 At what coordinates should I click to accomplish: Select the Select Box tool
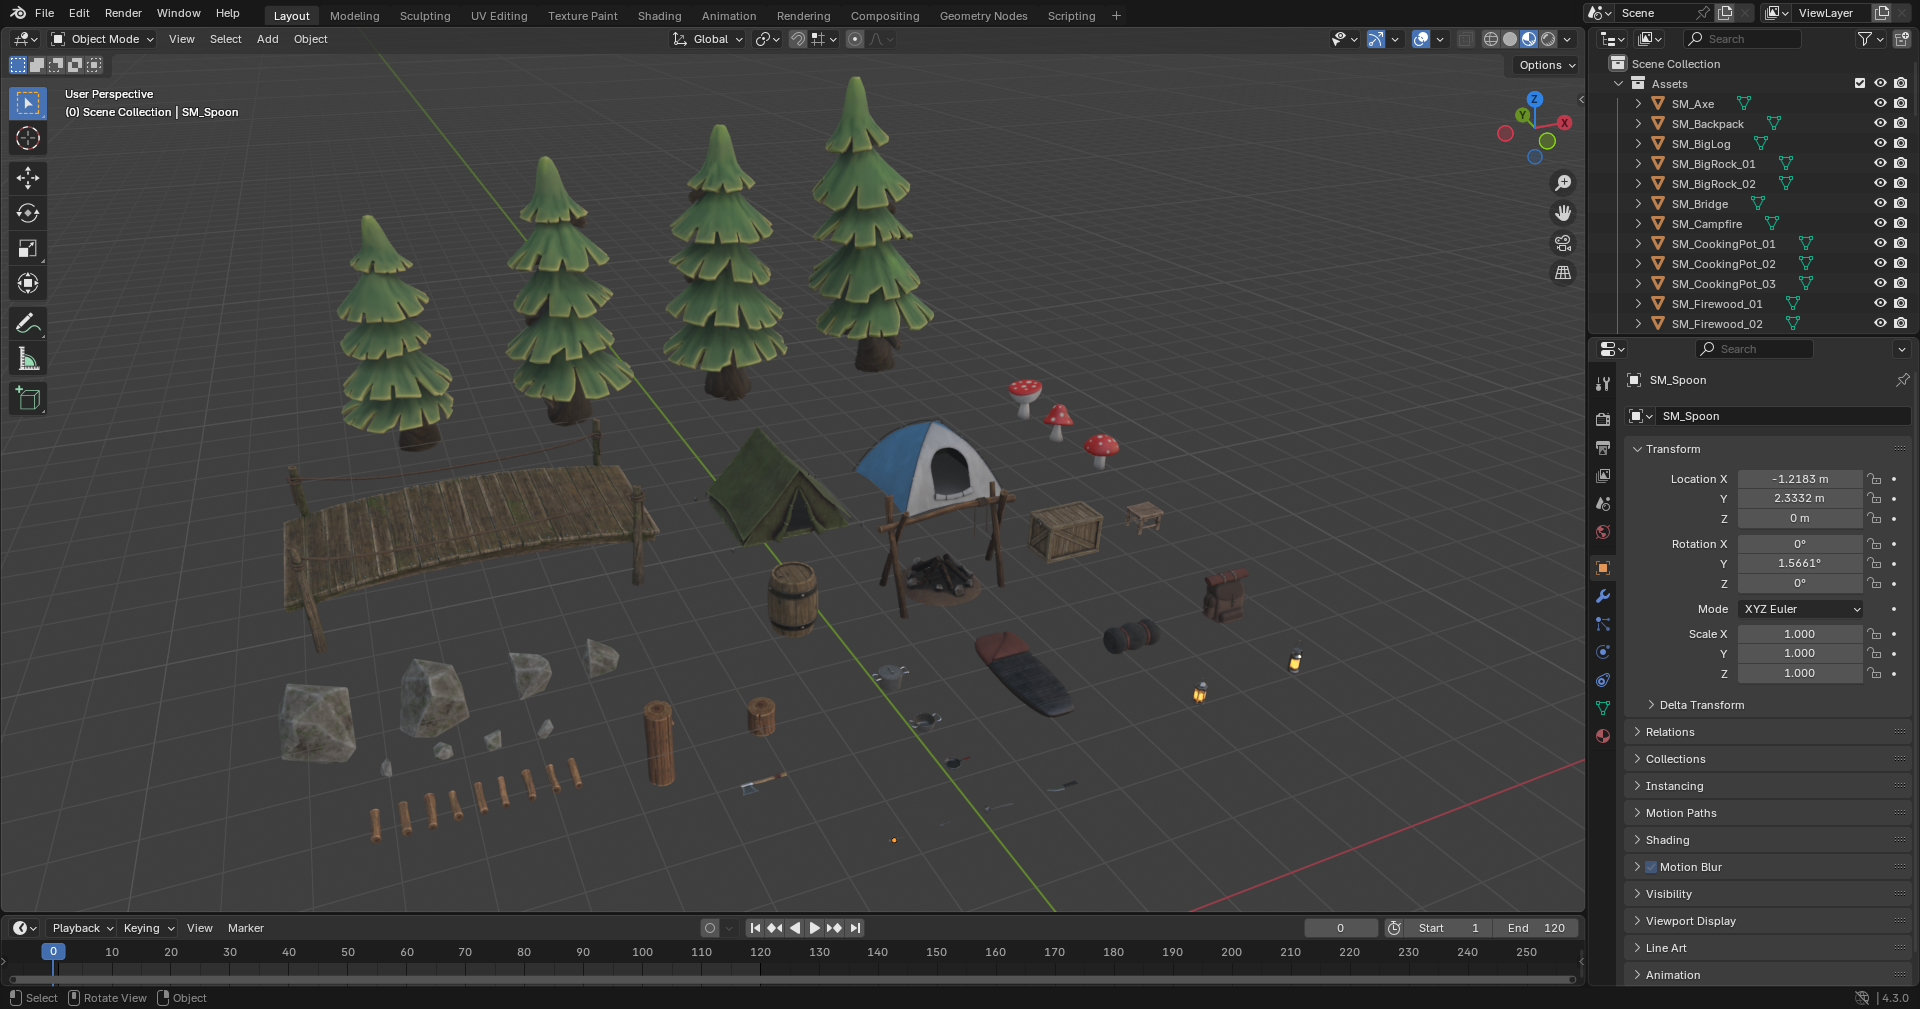click(x=28, y=103)
